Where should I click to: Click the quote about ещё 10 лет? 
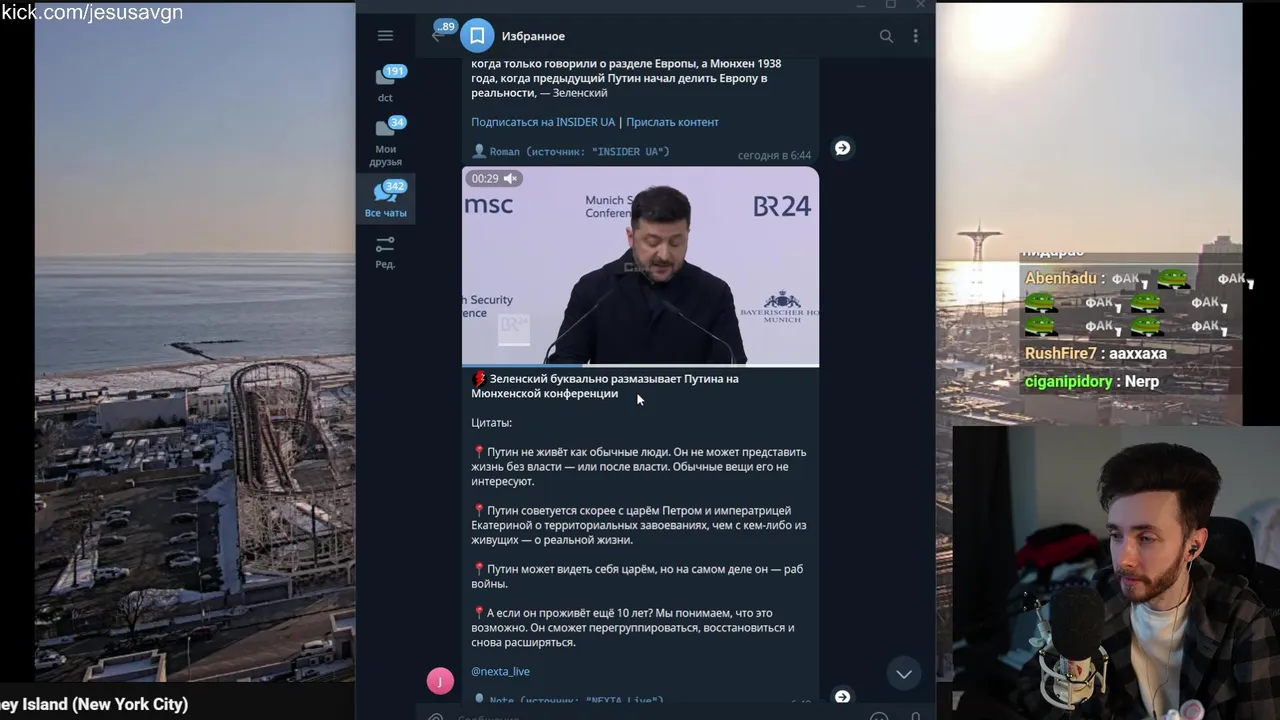633,628
